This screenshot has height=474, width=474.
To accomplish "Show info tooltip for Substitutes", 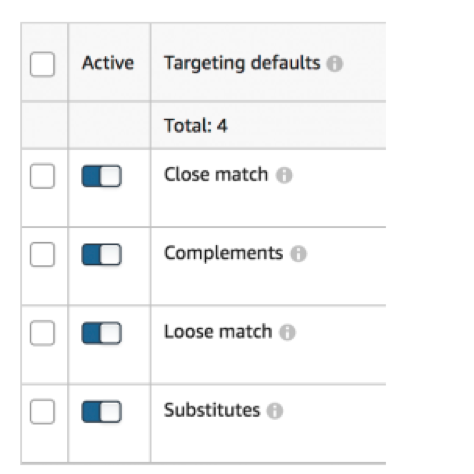I will [275, 411].
